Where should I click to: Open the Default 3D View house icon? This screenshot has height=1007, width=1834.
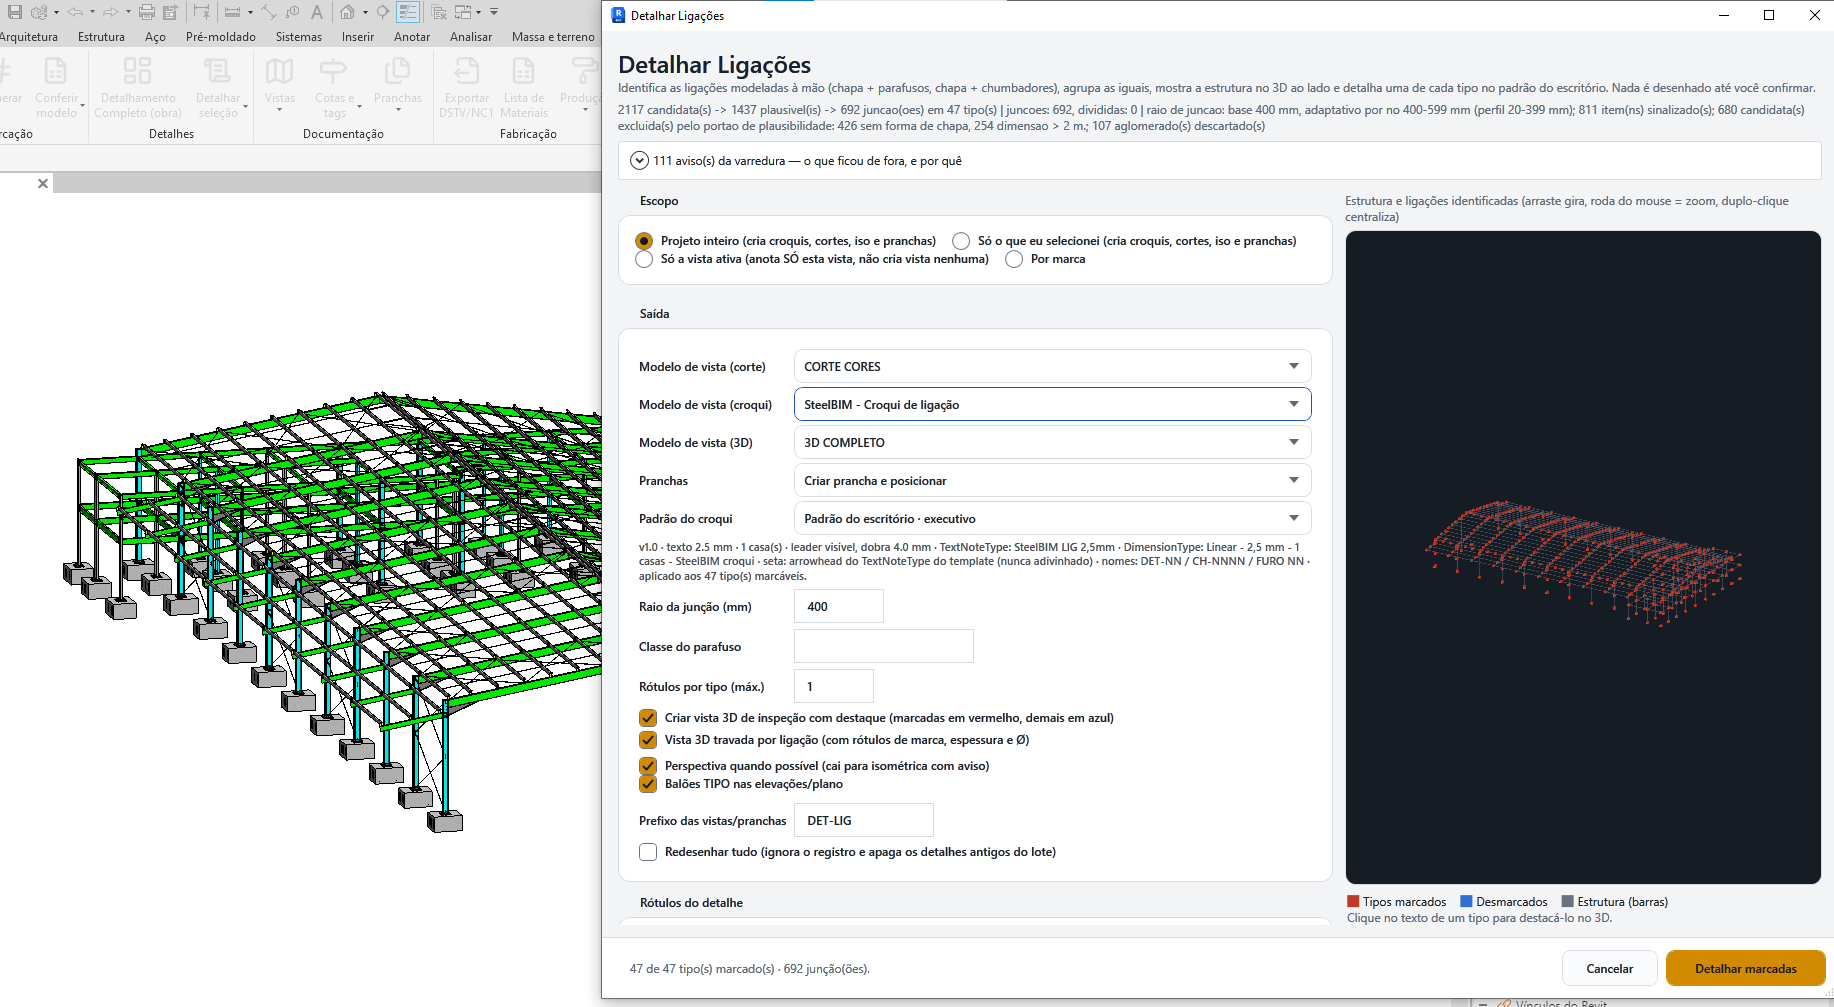click(347, 12)
